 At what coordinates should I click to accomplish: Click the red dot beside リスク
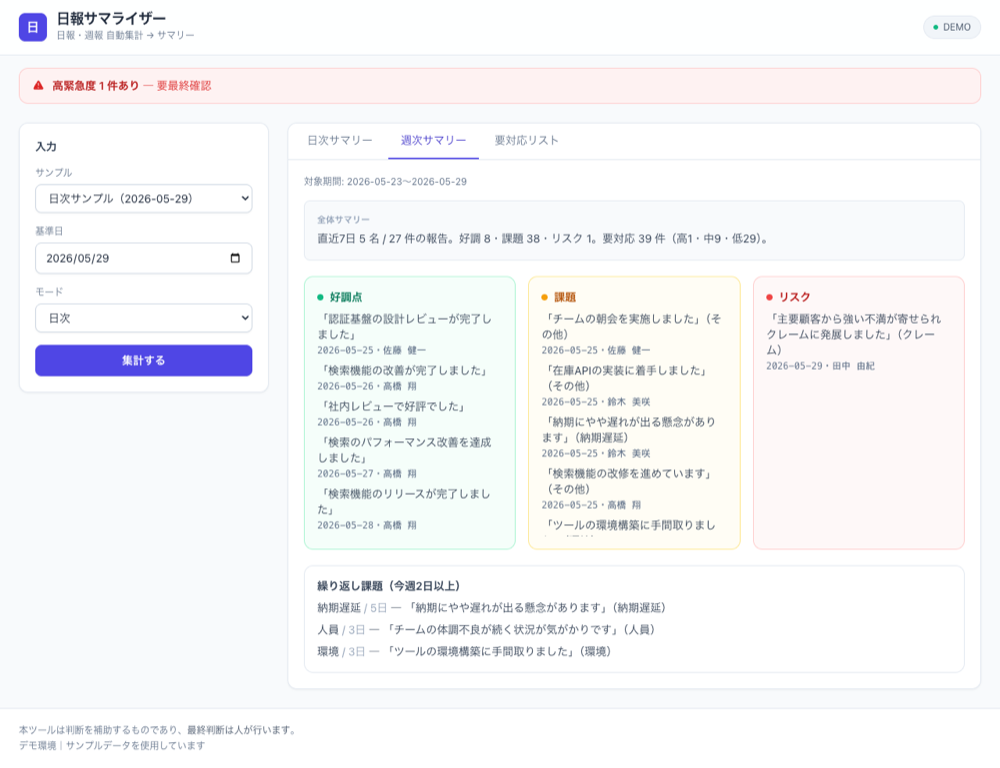tap(769, 297)
